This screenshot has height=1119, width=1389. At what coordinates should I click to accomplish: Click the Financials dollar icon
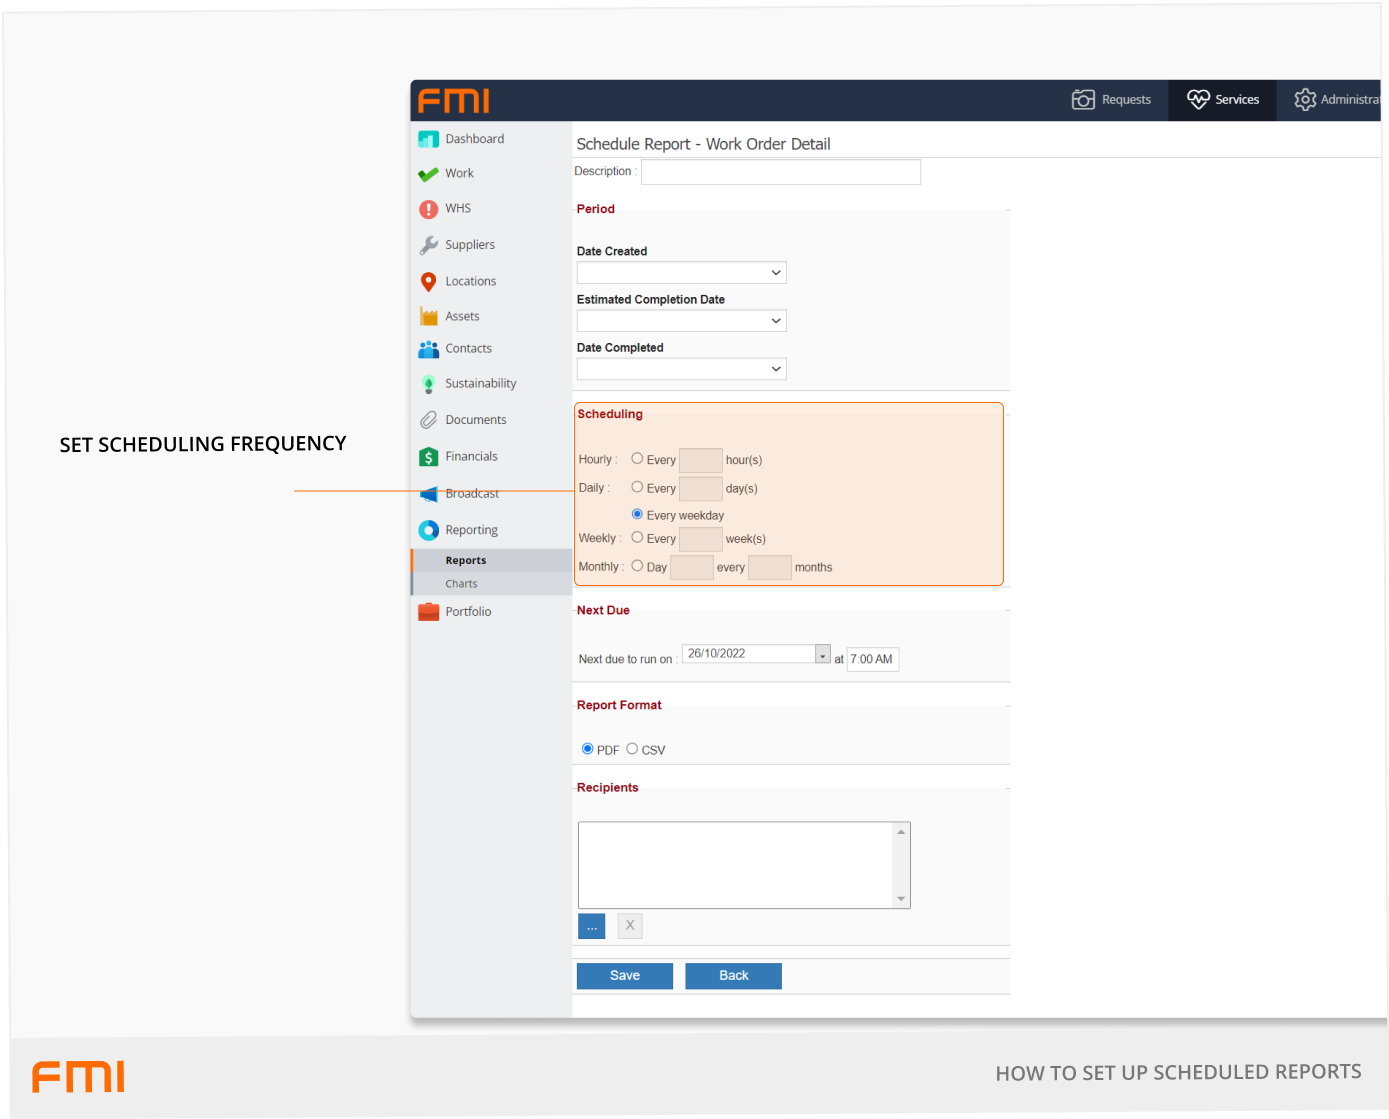[x=428, y=457]
